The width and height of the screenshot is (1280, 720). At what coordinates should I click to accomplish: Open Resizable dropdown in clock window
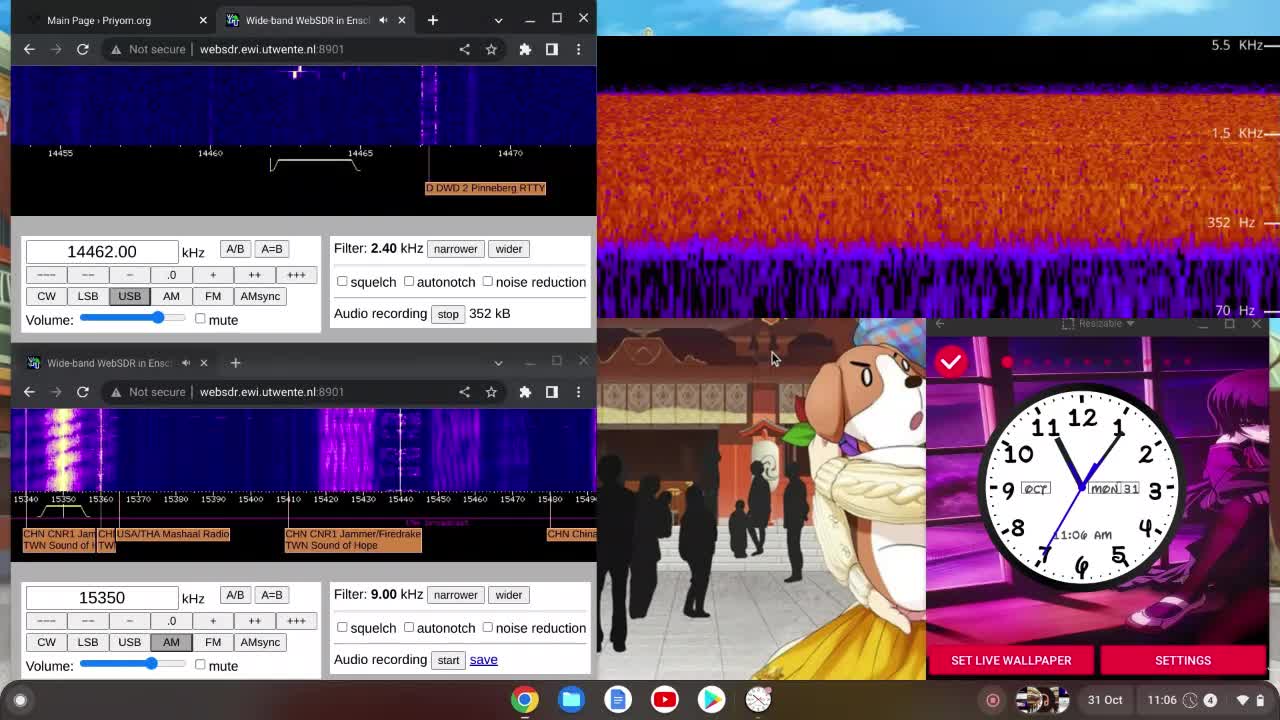click(x=1099, y=323)
